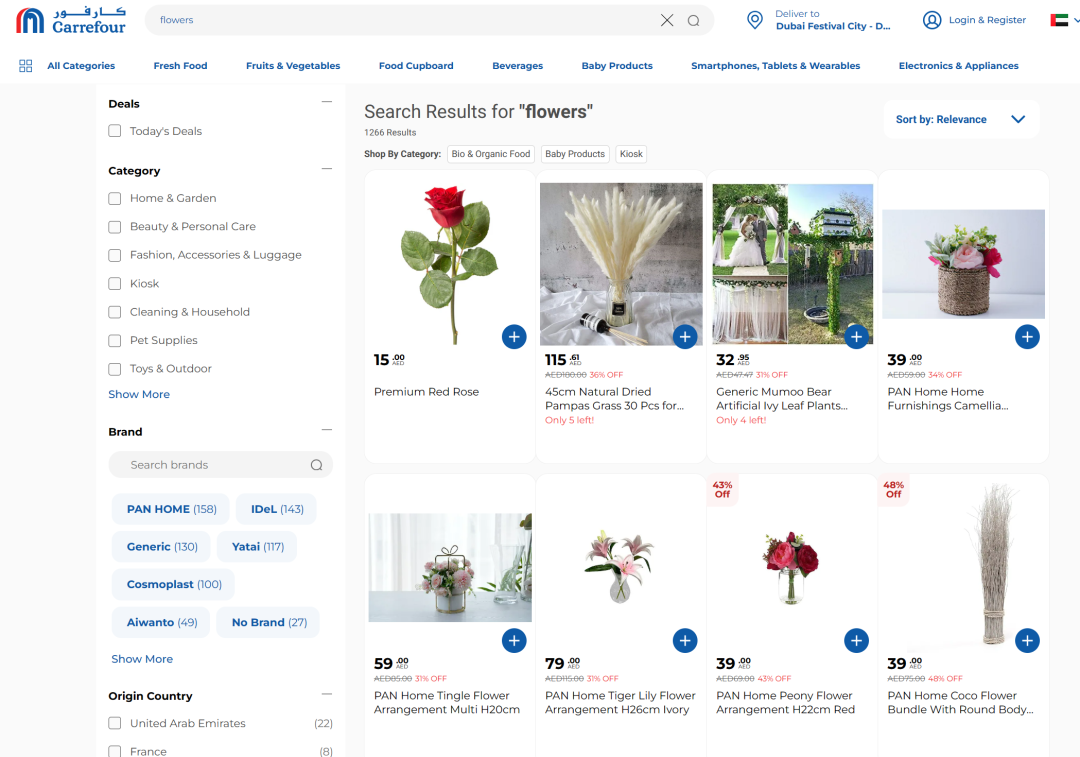Screen dimensions: 1080x757
Task: Add PAN Home Peony Flower Arrangement to cart
Action: (856, 641)
